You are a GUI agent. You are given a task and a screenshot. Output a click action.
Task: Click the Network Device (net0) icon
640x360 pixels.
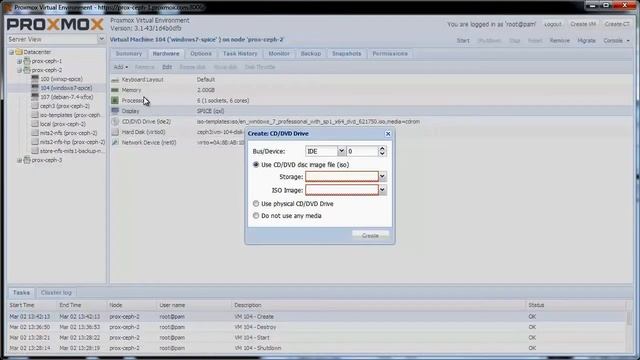115,142
